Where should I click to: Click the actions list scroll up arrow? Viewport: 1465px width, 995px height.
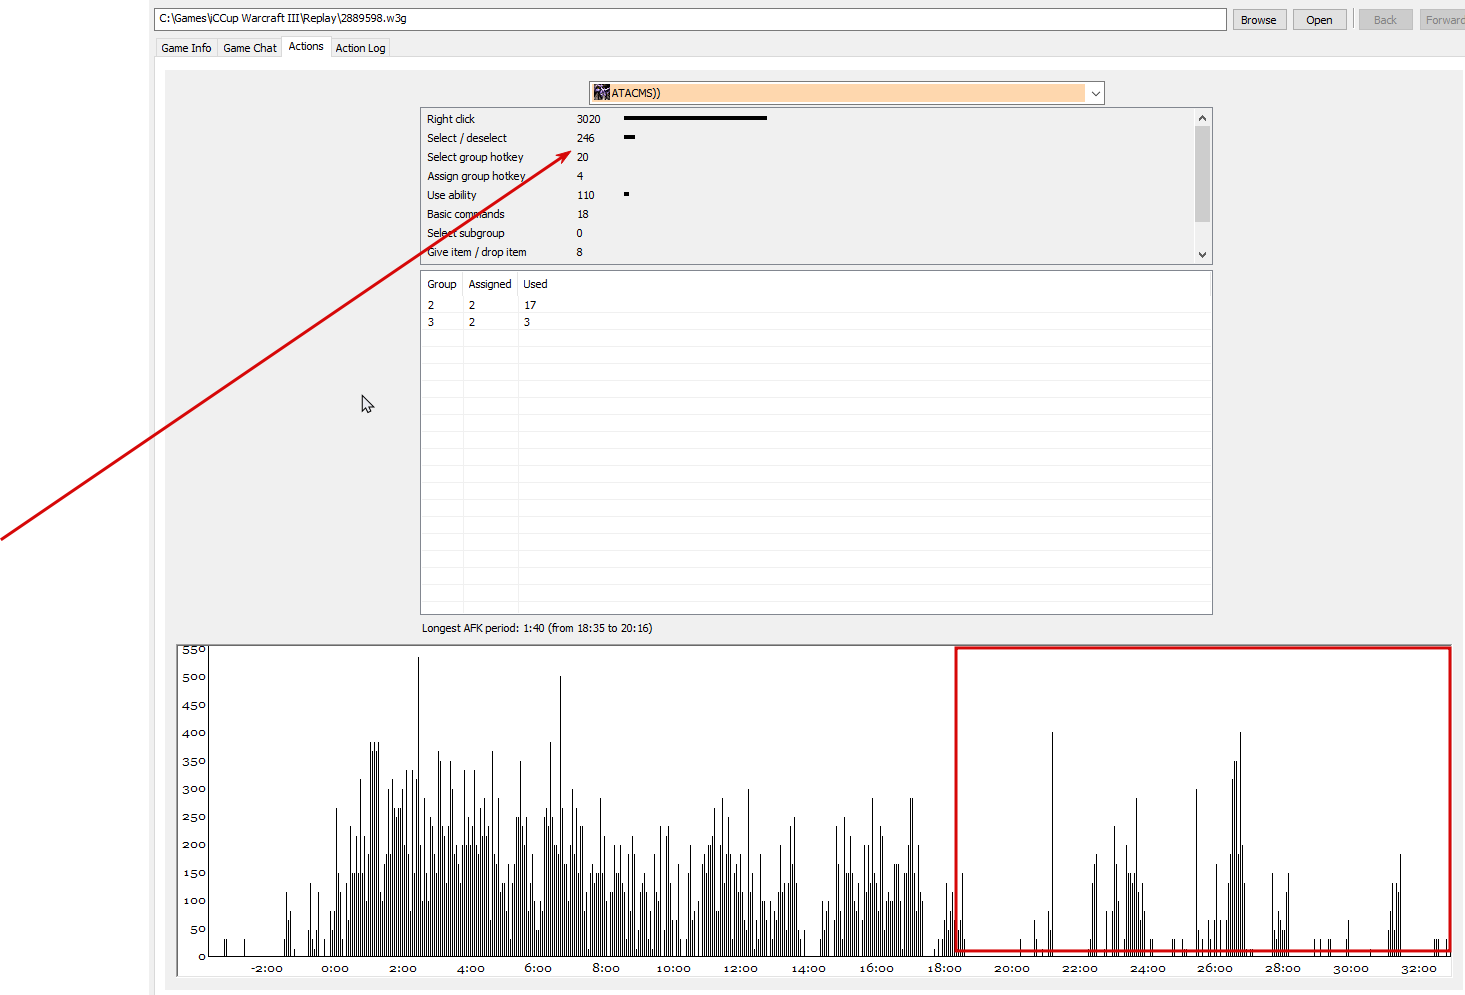point(1202,118)
